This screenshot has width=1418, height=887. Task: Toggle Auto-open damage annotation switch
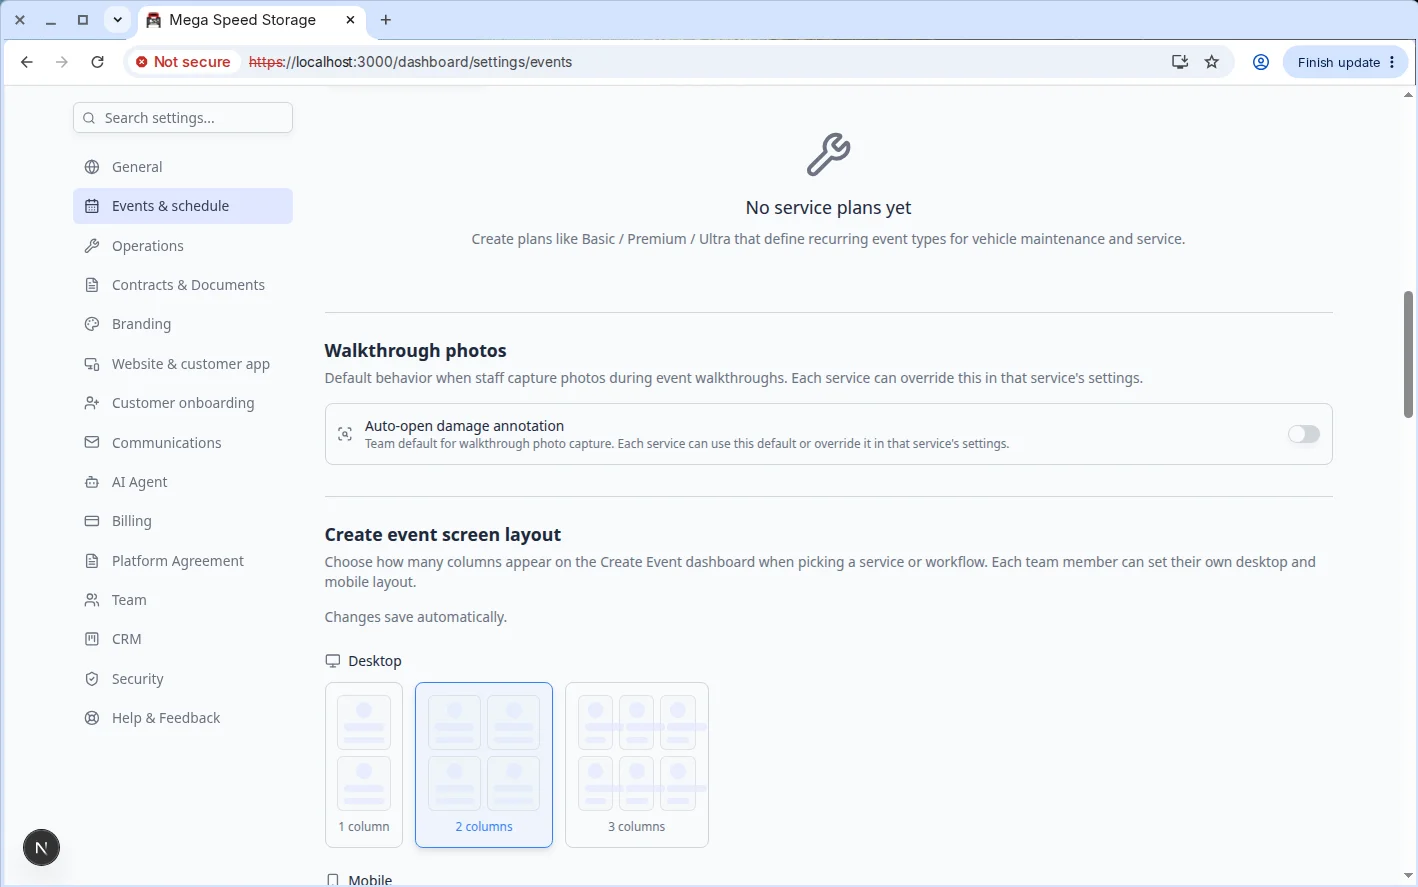(1304, 434)
